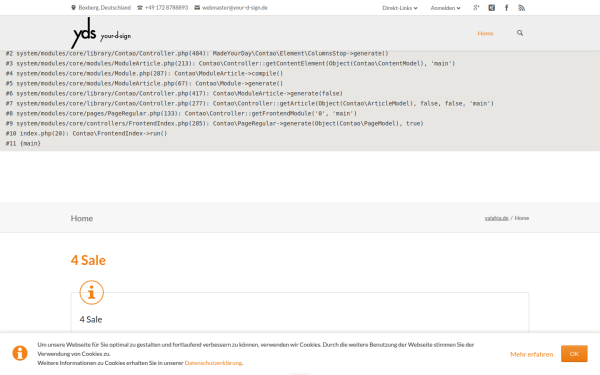Viewport: 600px width, 375px height.
Task: Click stack trace line #3 getContentElement
Action: click(230, 64)
